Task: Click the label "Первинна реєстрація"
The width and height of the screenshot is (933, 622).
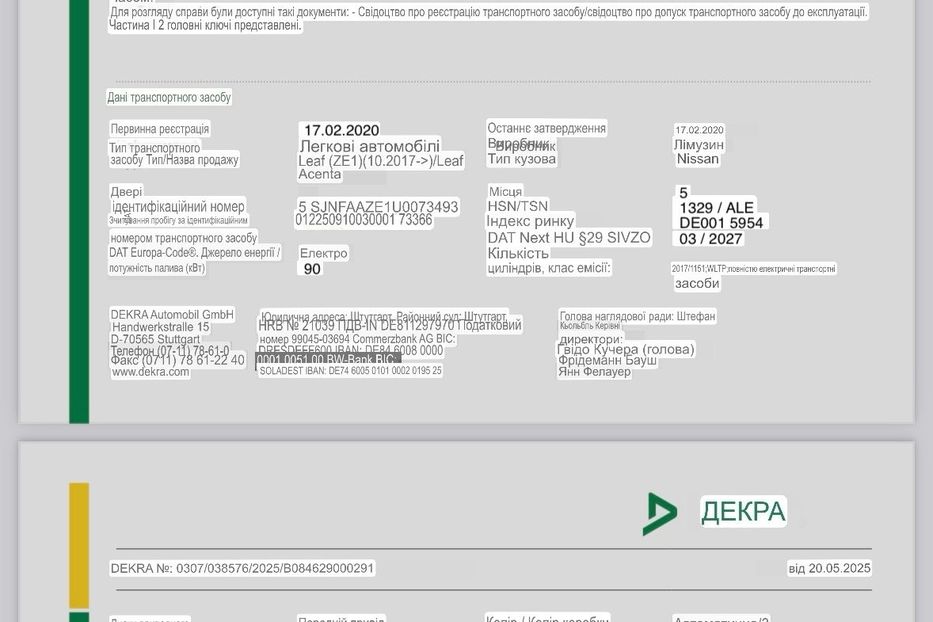Action: tap(159, 129)
